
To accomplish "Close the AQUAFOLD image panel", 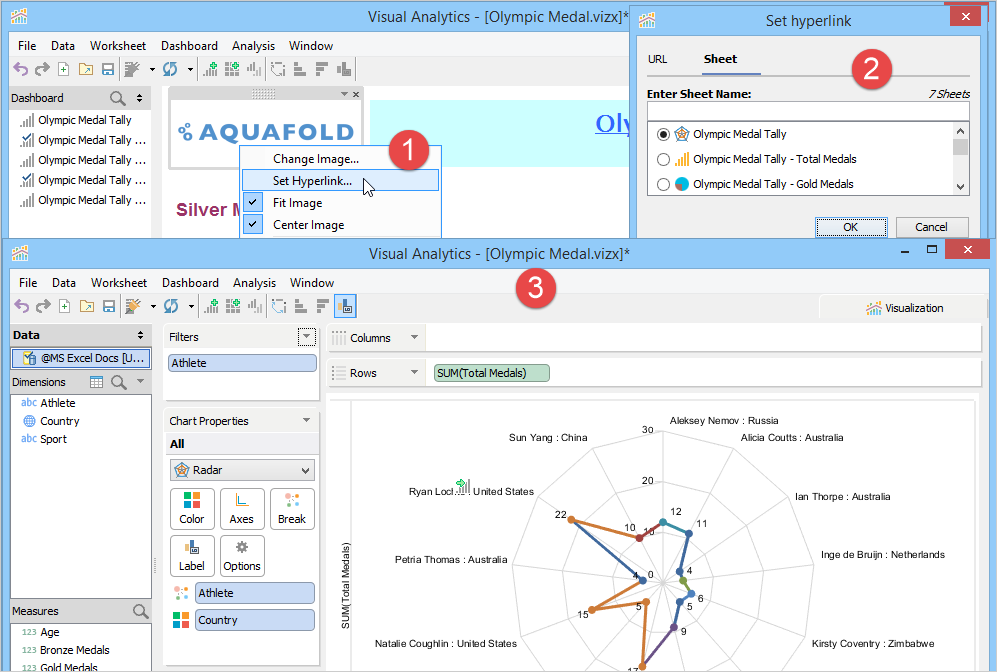I will [356, 94].
